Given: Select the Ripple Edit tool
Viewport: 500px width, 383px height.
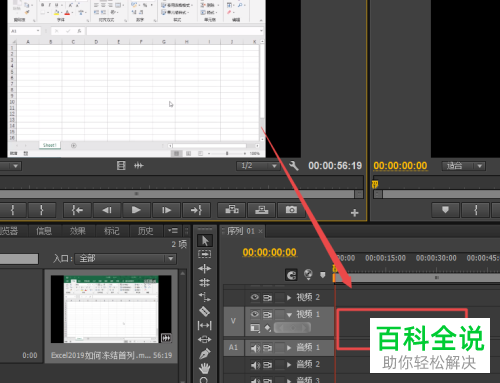Looking at the screenshot, I should pos(205,268).
